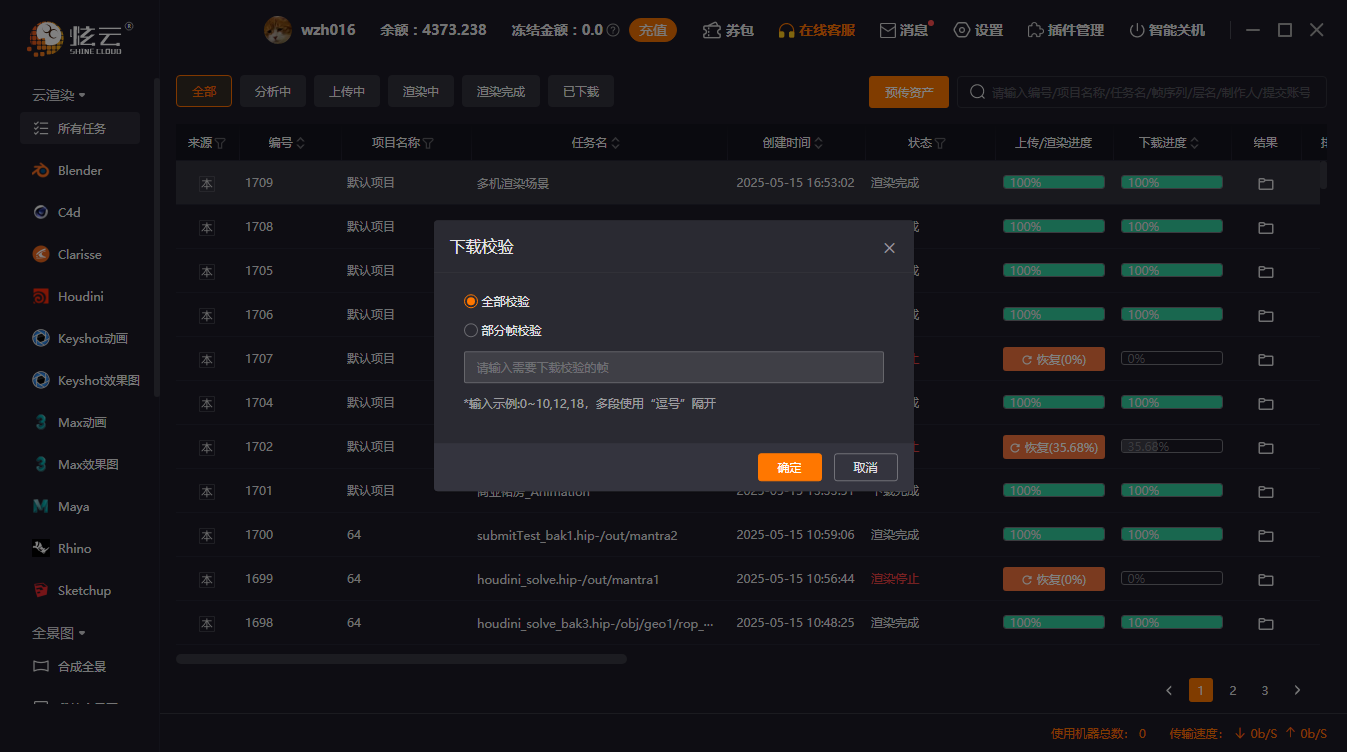Select 部分帧校验 radio option
1347x752 pixels.
[503, 330]
